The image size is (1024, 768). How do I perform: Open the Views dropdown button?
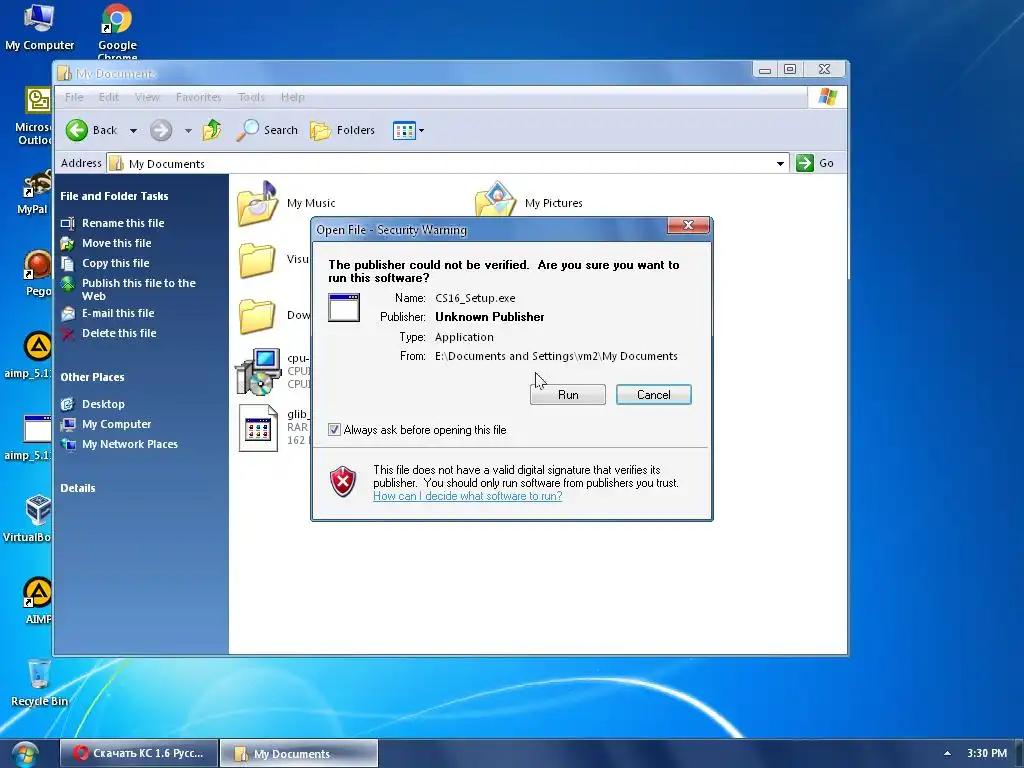coord(409,131)
